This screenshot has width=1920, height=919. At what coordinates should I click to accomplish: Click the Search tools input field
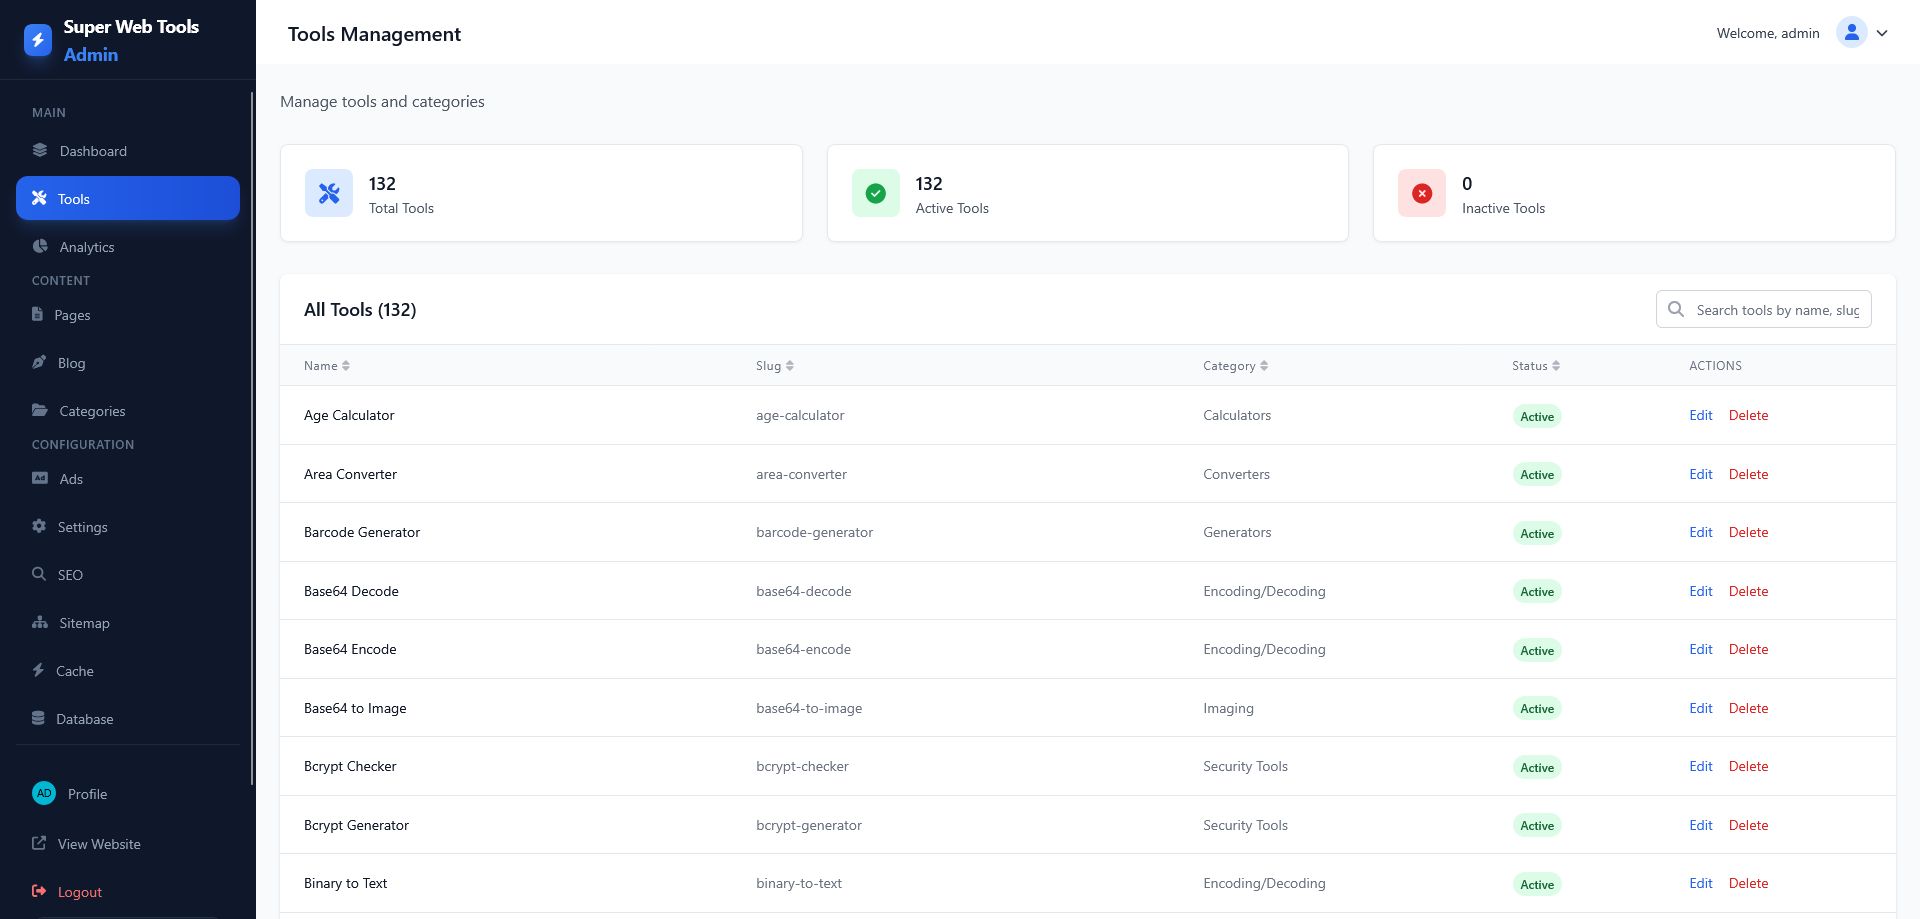point(1764,310)
